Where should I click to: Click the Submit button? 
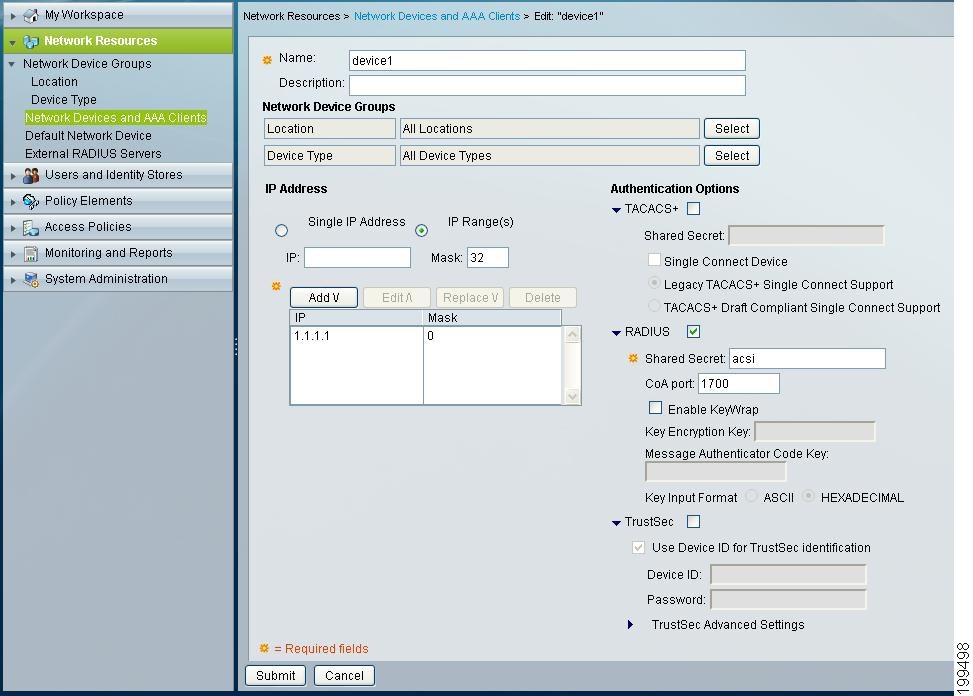(x=275, y=675)
